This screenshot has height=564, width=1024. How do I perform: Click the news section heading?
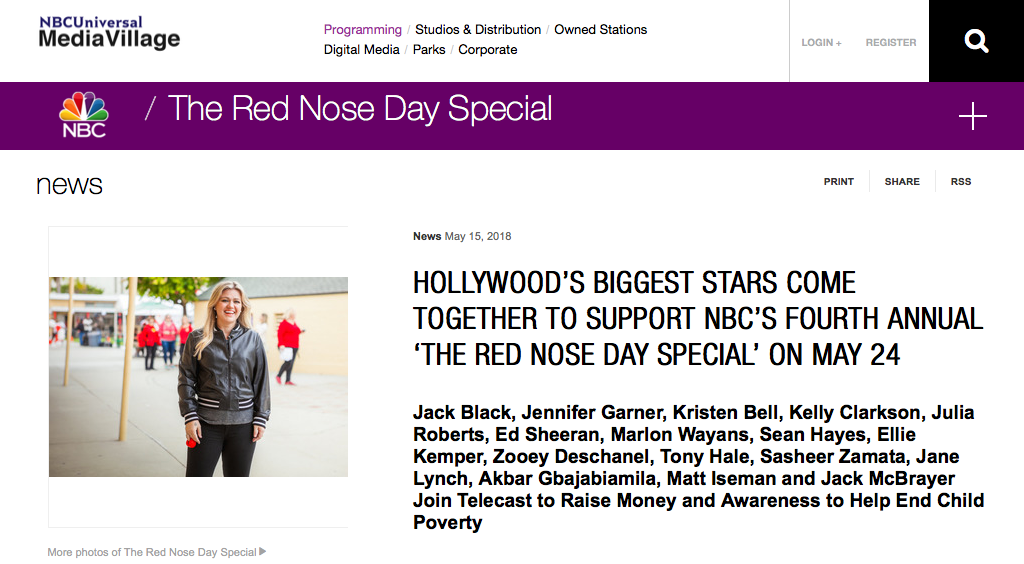tap(69, 185)
